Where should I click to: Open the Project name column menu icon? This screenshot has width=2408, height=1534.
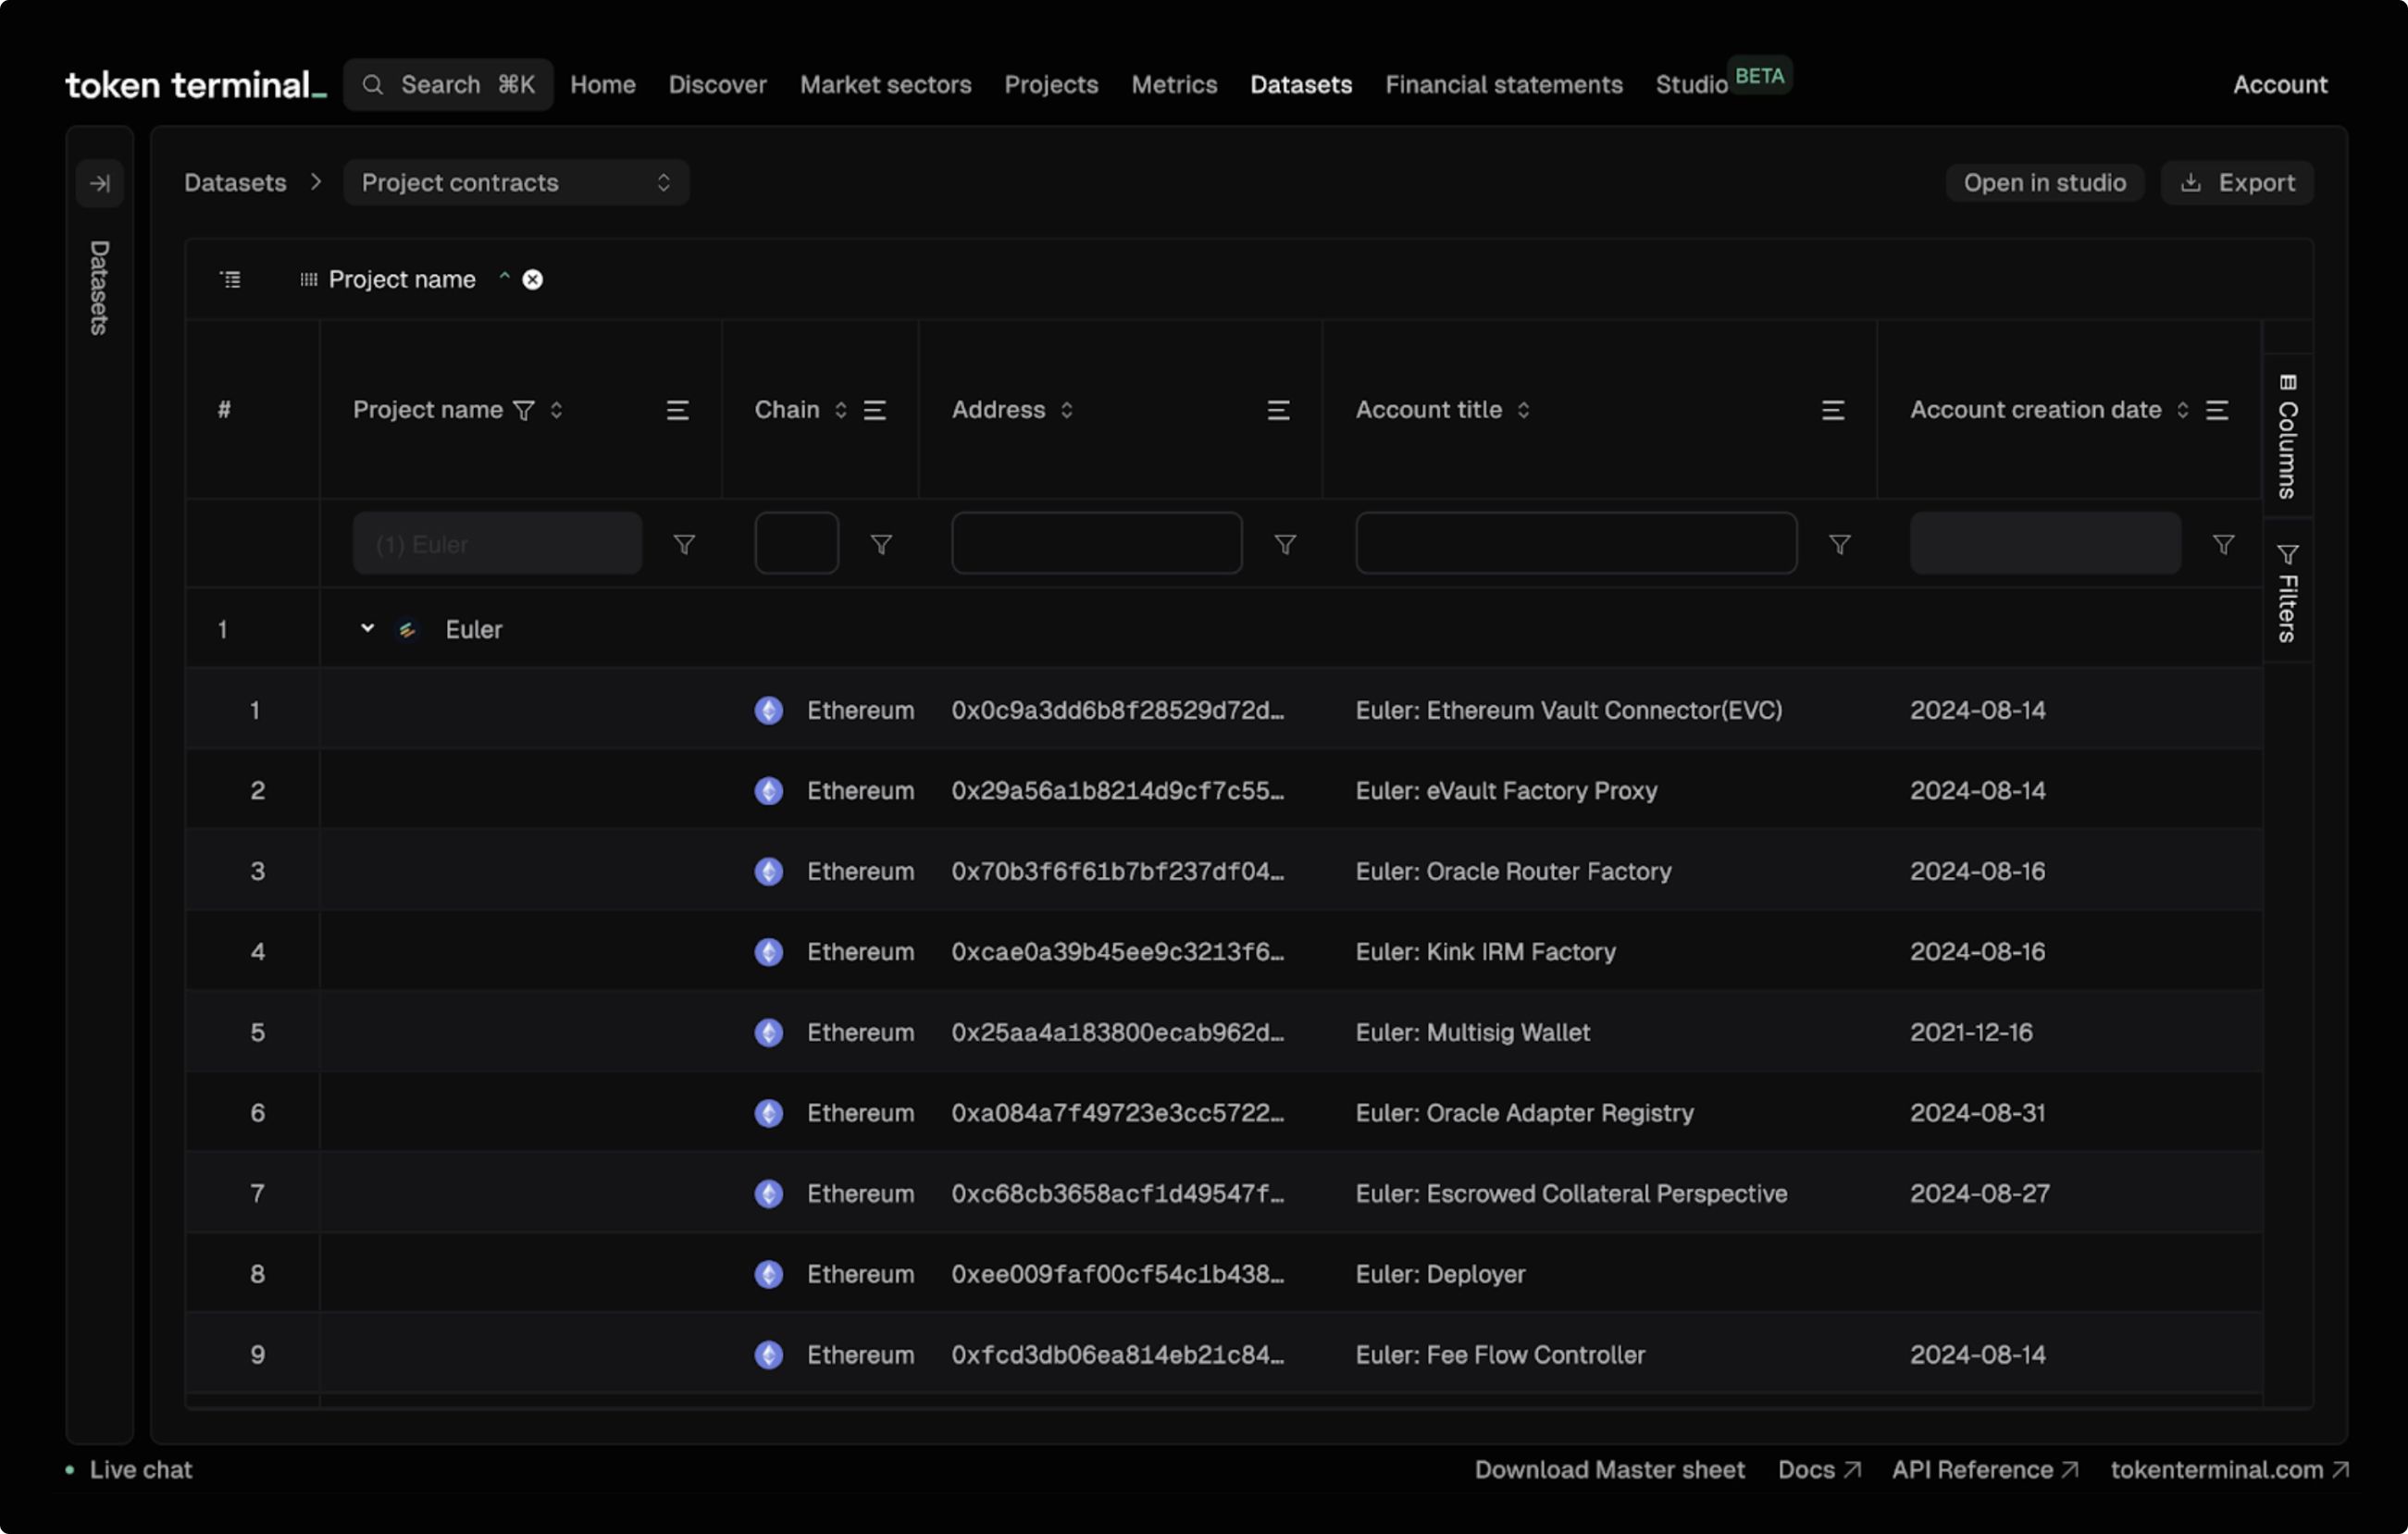(x=677, y=410)
